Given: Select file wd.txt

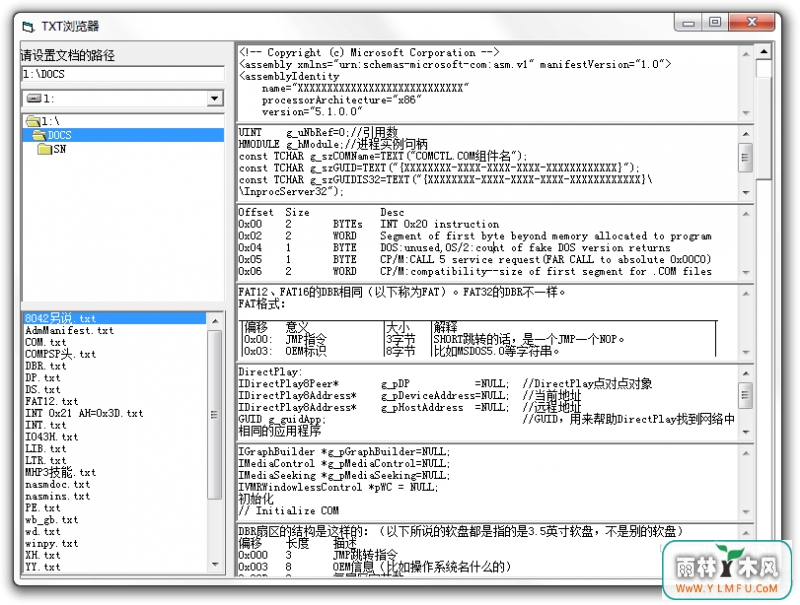Looking at the screenshot, I should [42, 531].
